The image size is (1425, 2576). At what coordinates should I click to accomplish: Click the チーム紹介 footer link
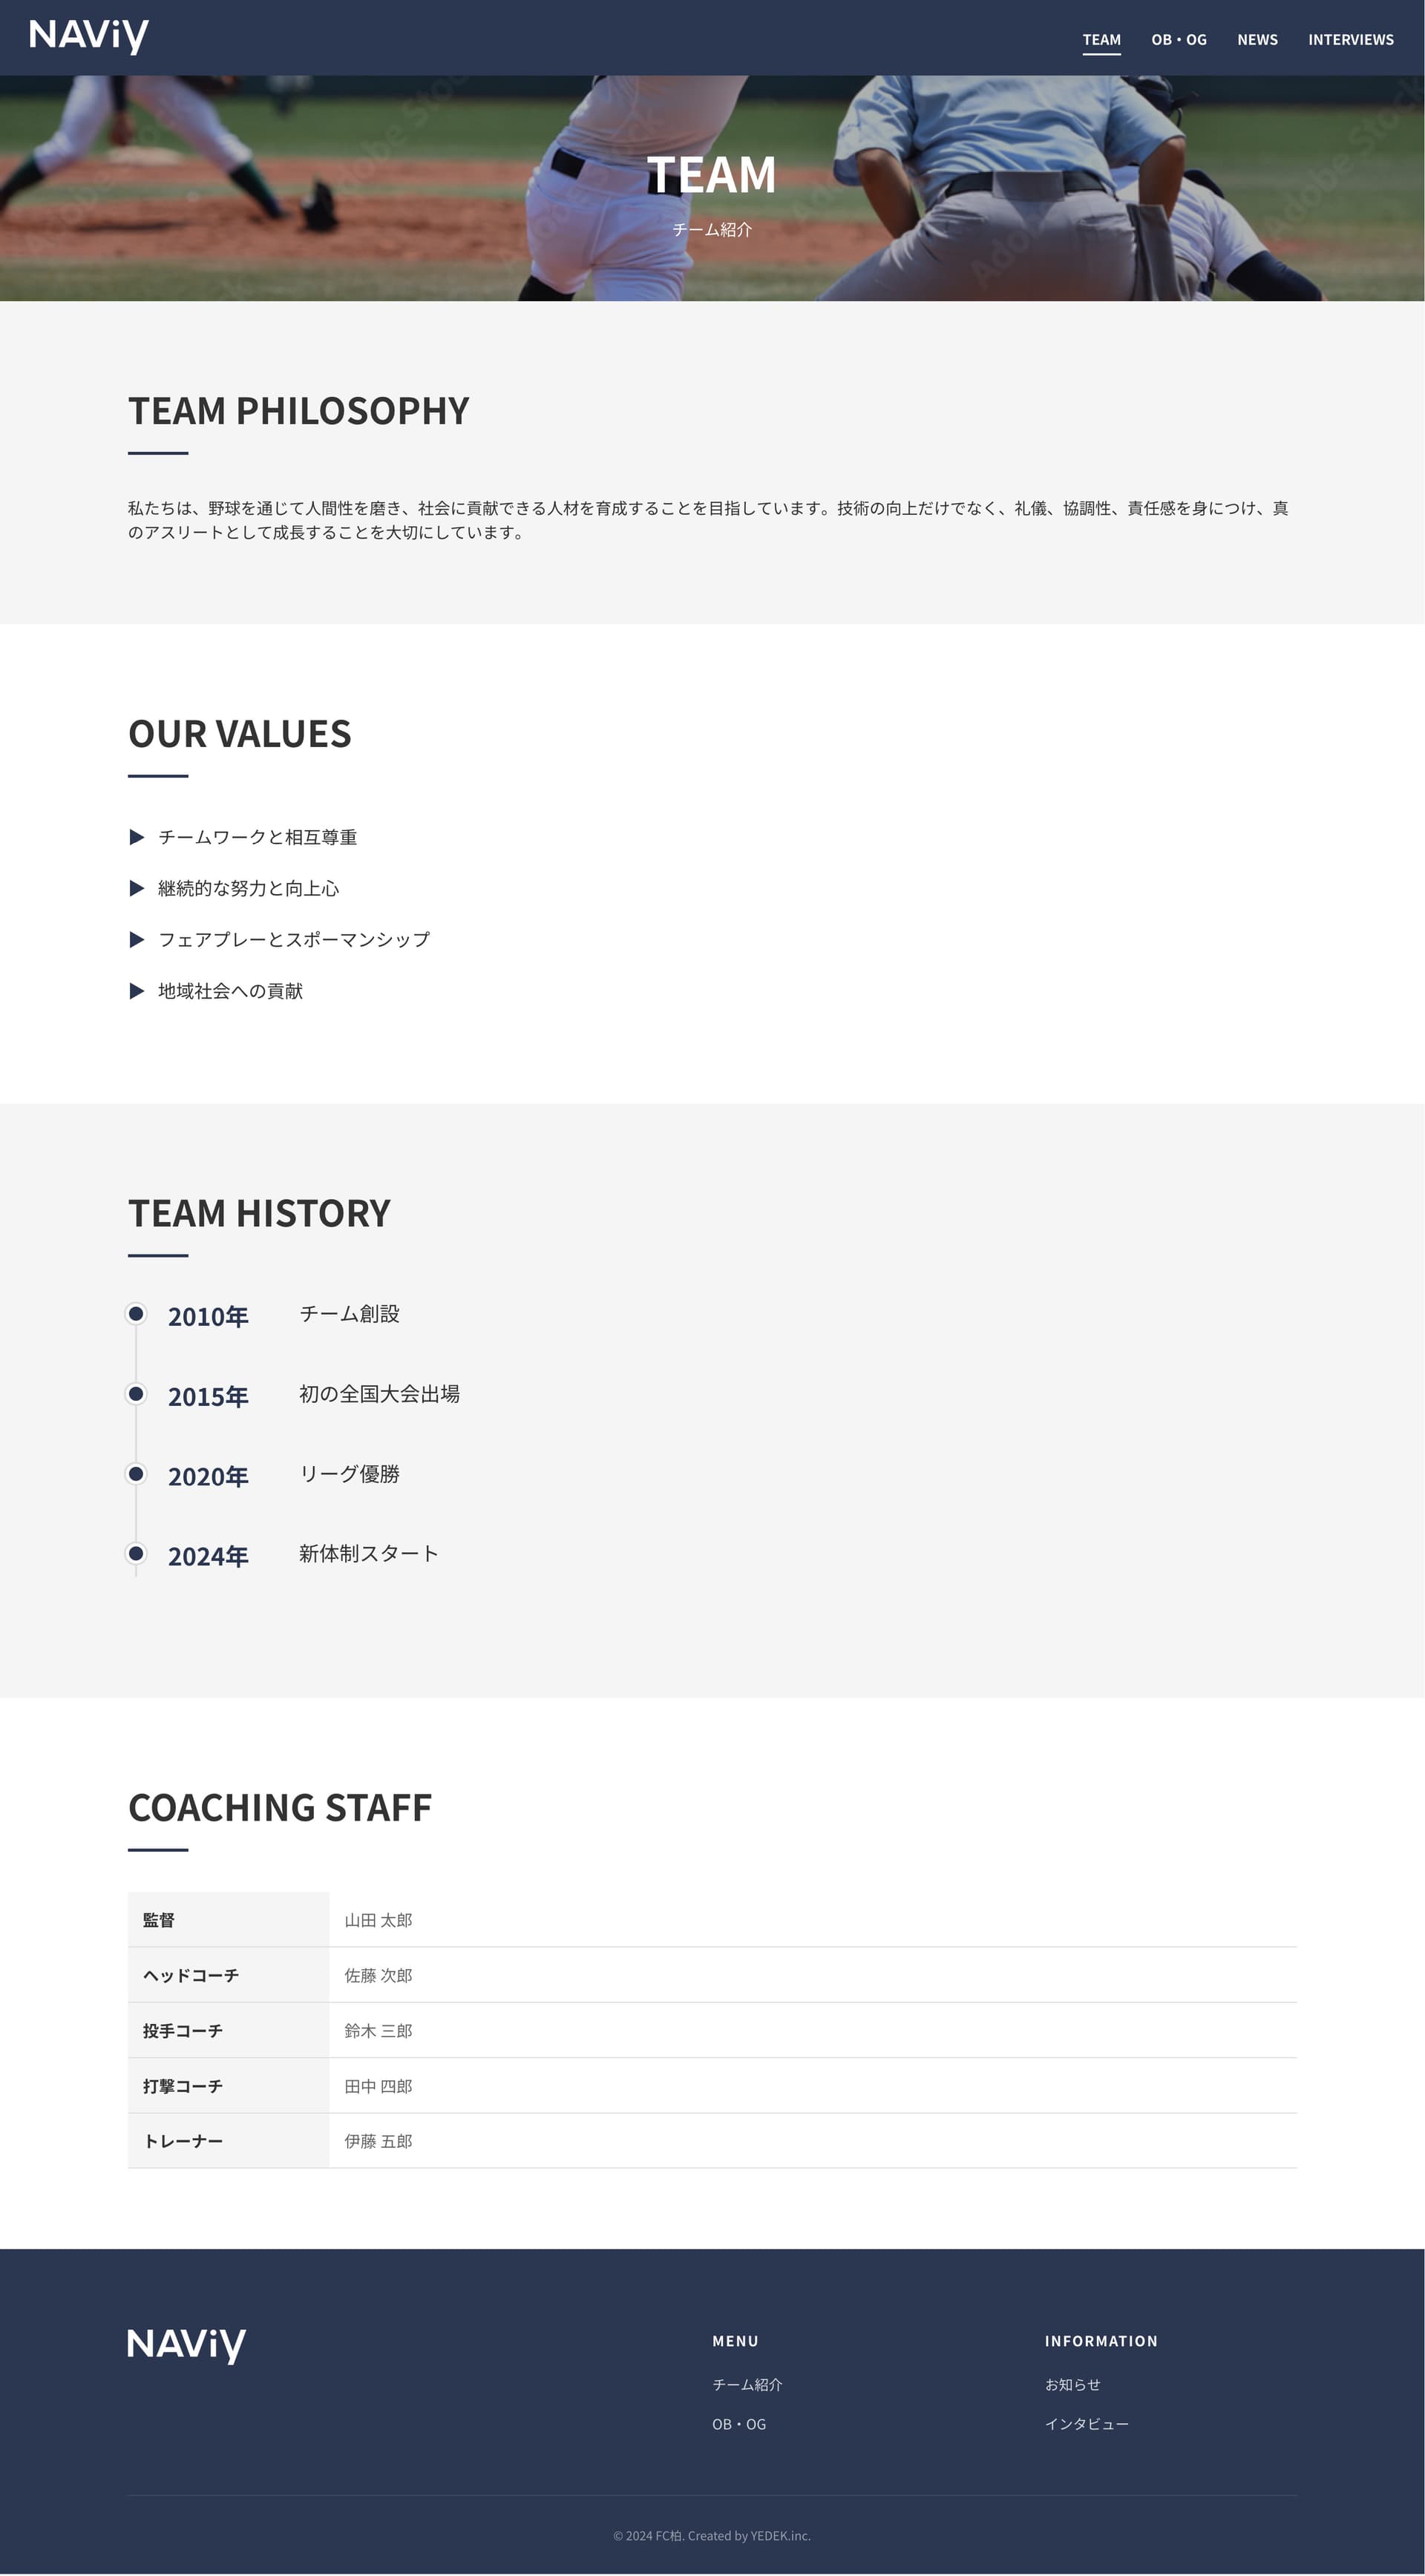(747, 2384)
